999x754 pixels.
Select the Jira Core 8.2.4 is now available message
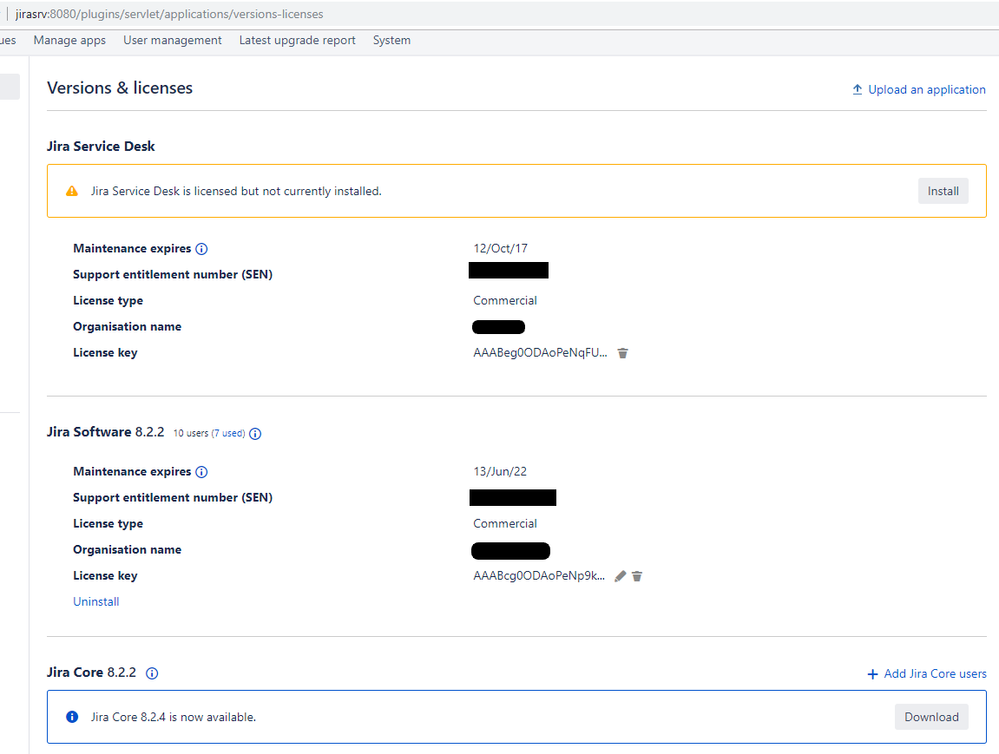[173, 717]
